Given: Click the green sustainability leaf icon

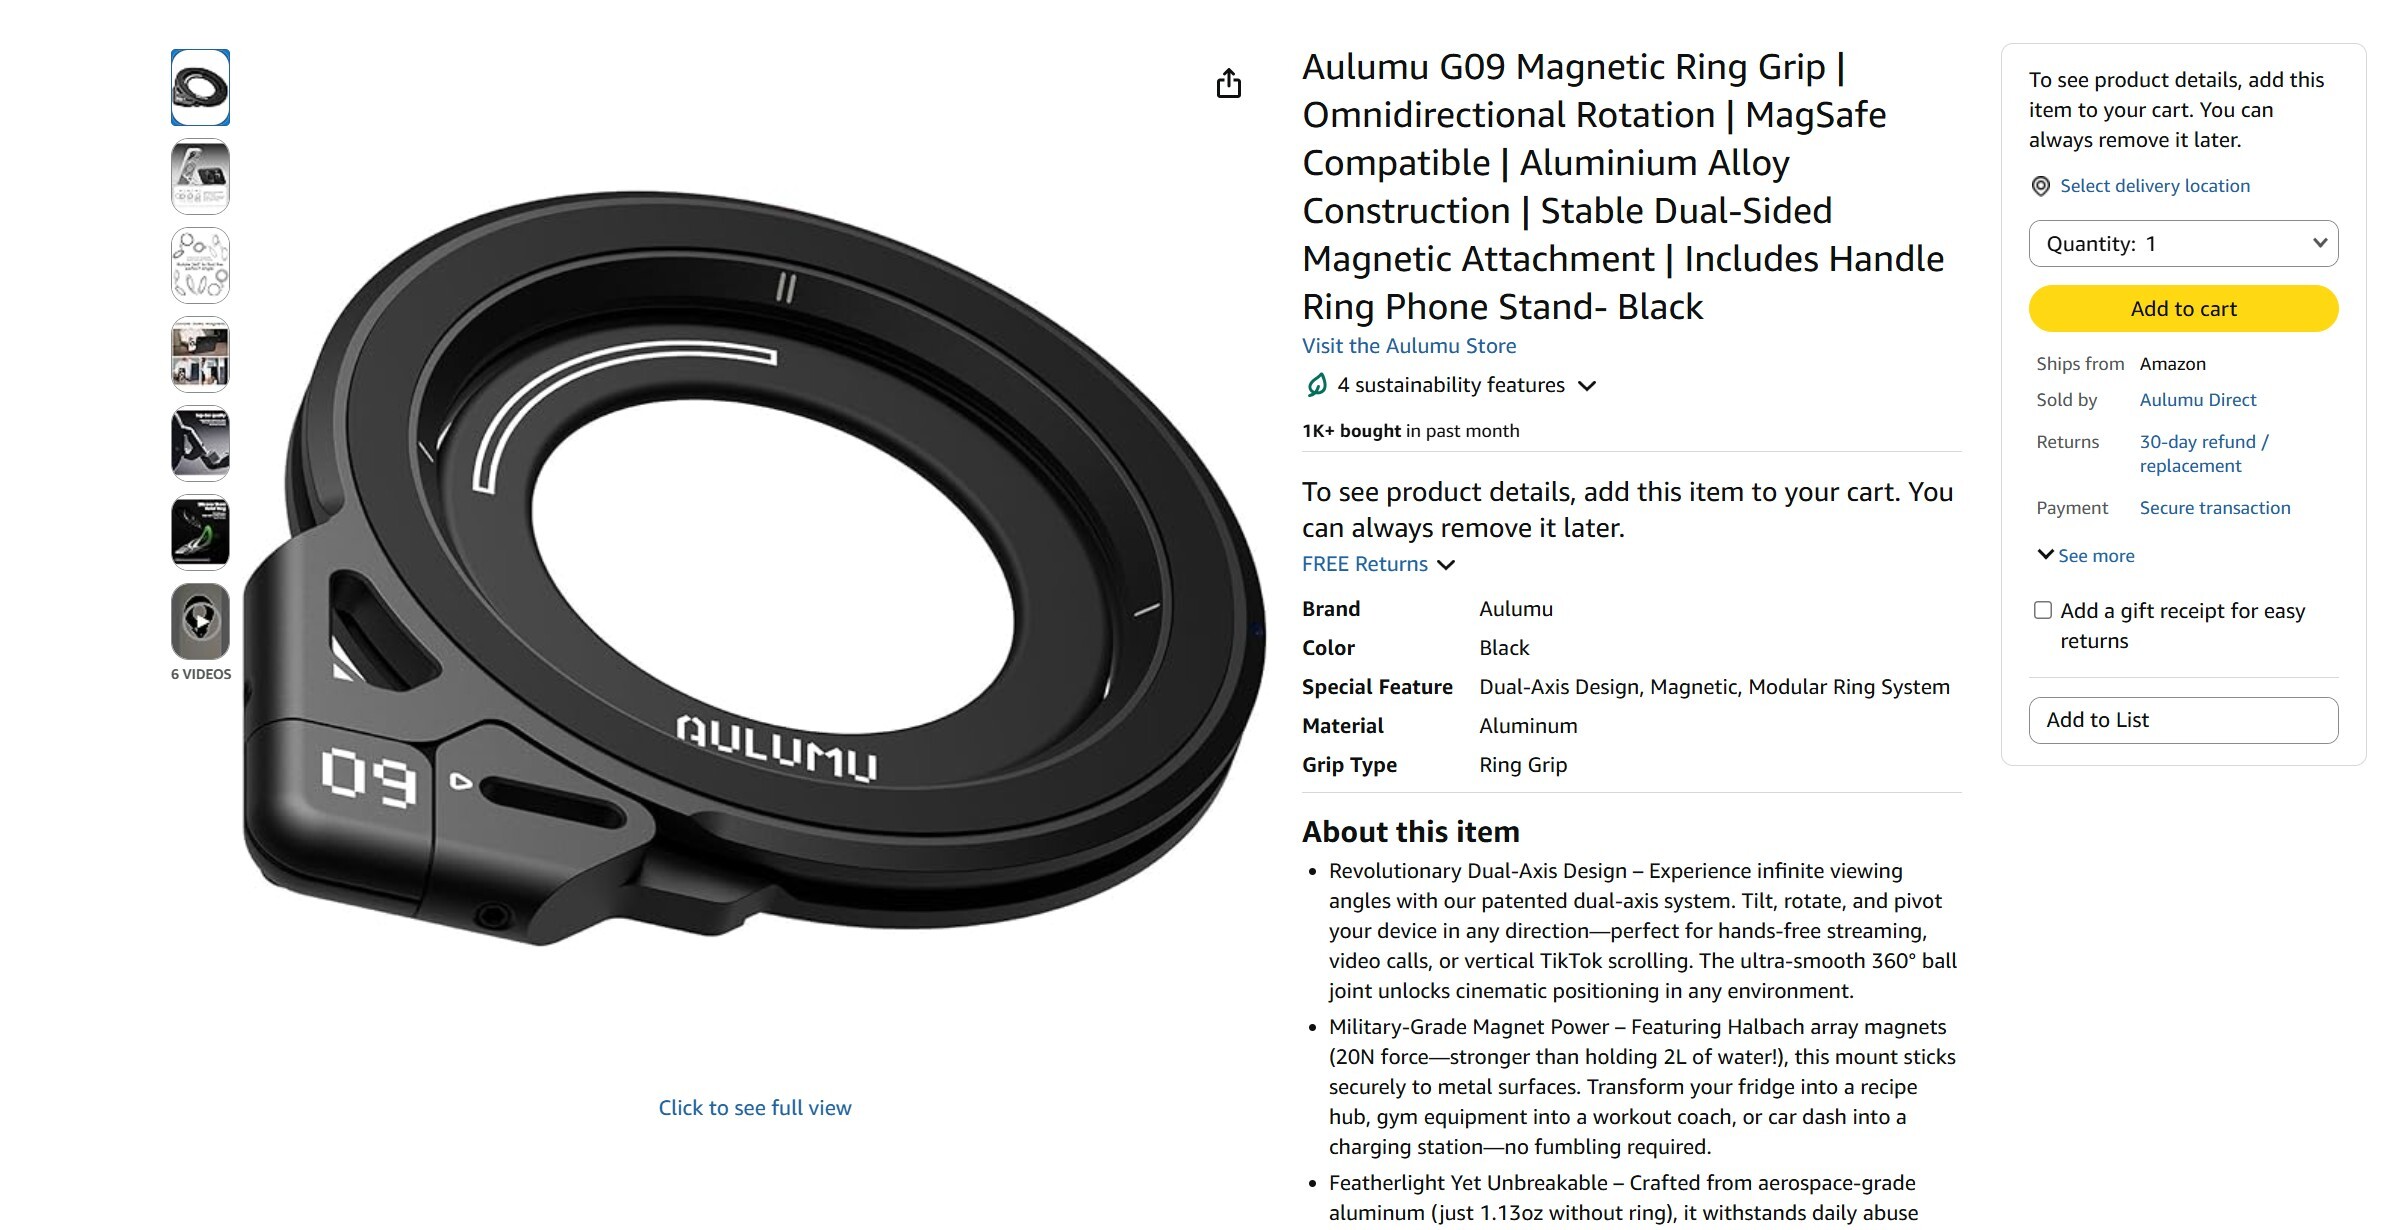Looking at the screenshot, I should 1316,385.
